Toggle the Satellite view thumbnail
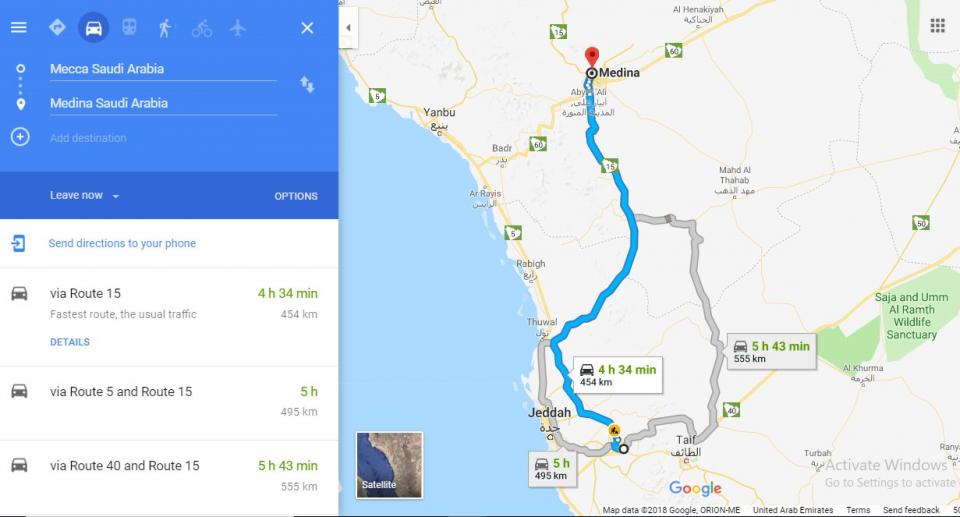 389,465
